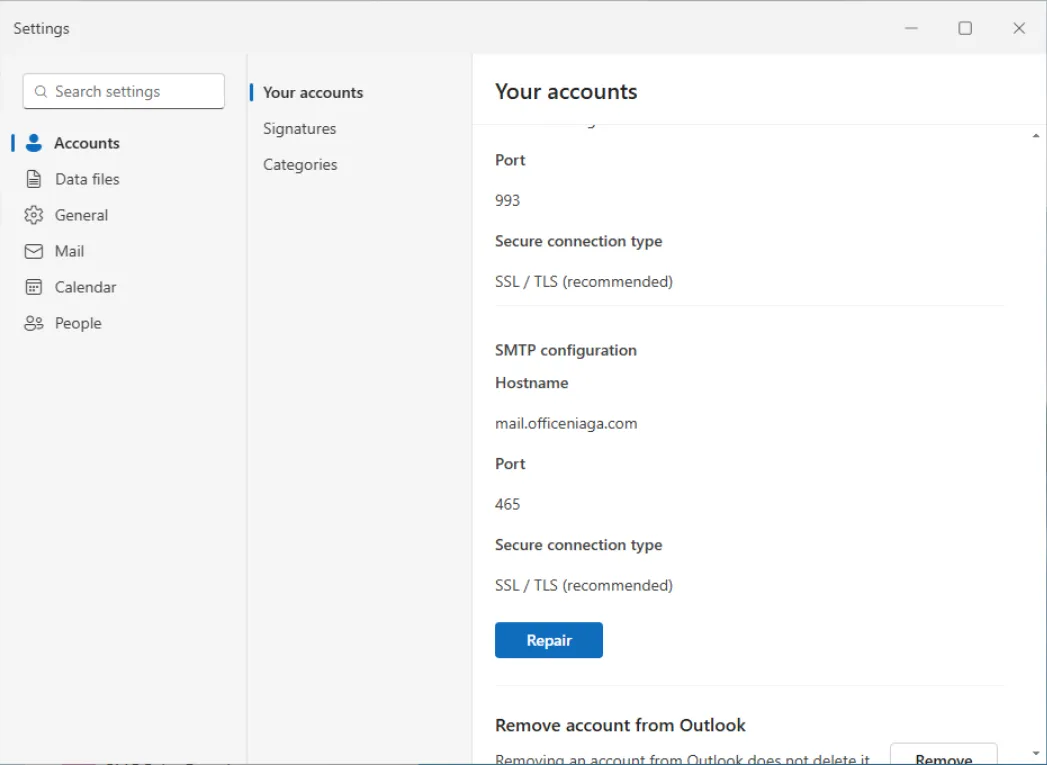Viewport: 1047px width, 765px height.
Task: Click the Remove account button
Action: pos(944,754)
